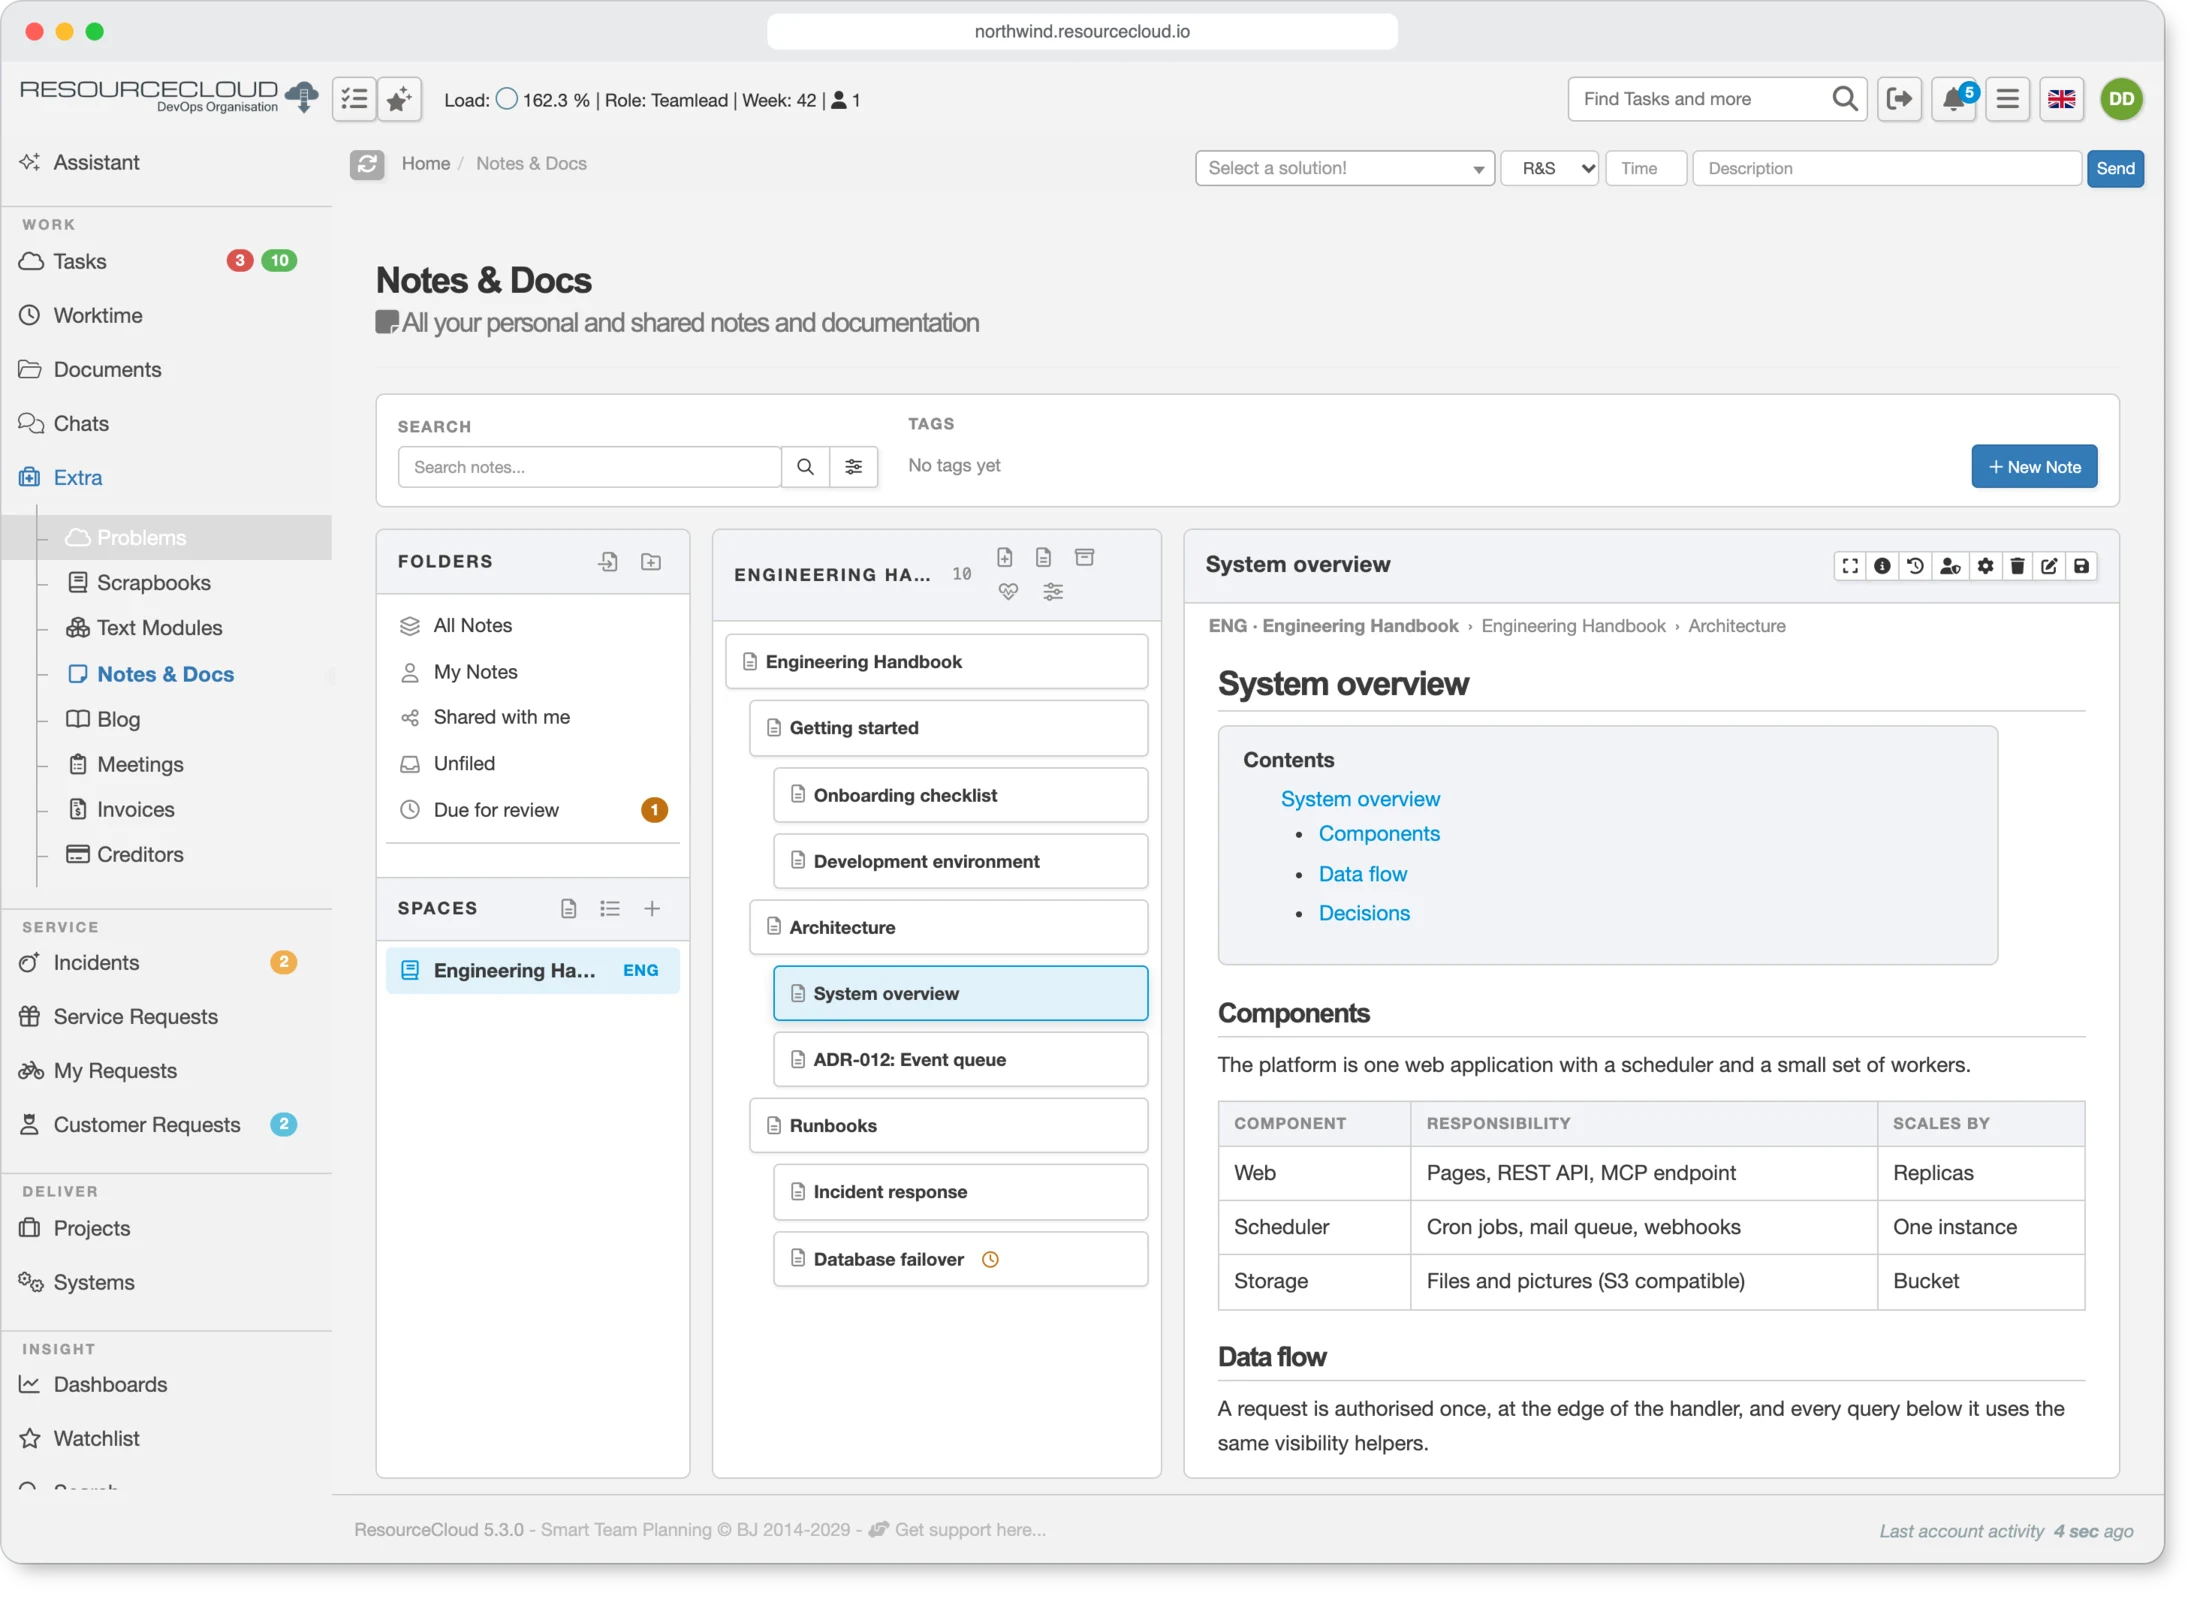Delete the note with the trash icon
2200x1608 pixels.
coord(2017,566)
